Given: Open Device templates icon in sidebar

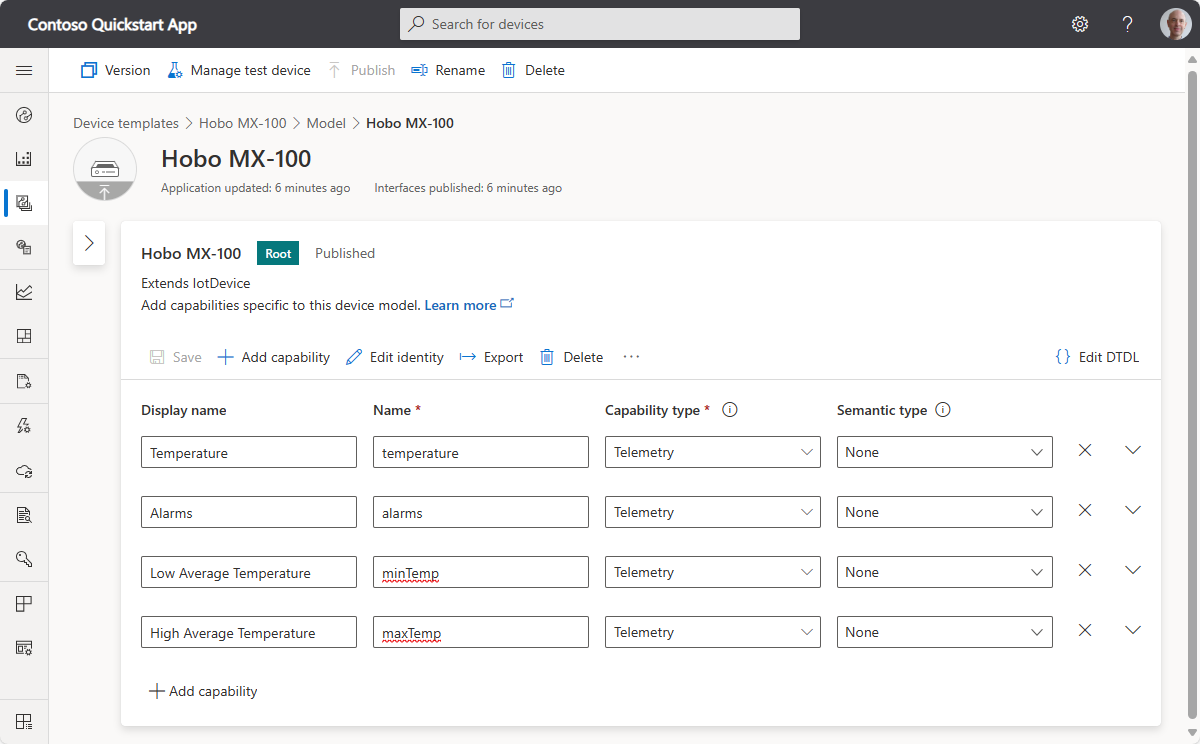Looking at the screenshot, I should [x=24, y=203].
